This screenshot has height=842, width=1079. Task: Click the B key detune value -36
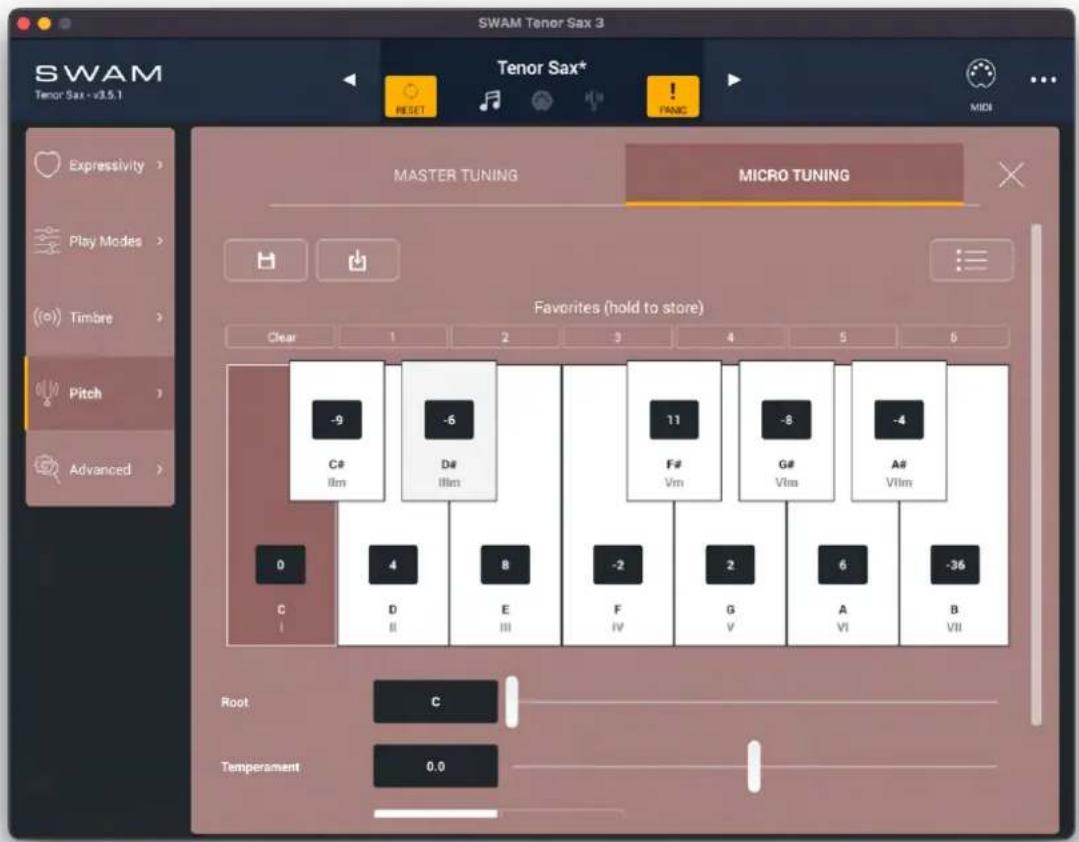(954, 565)
